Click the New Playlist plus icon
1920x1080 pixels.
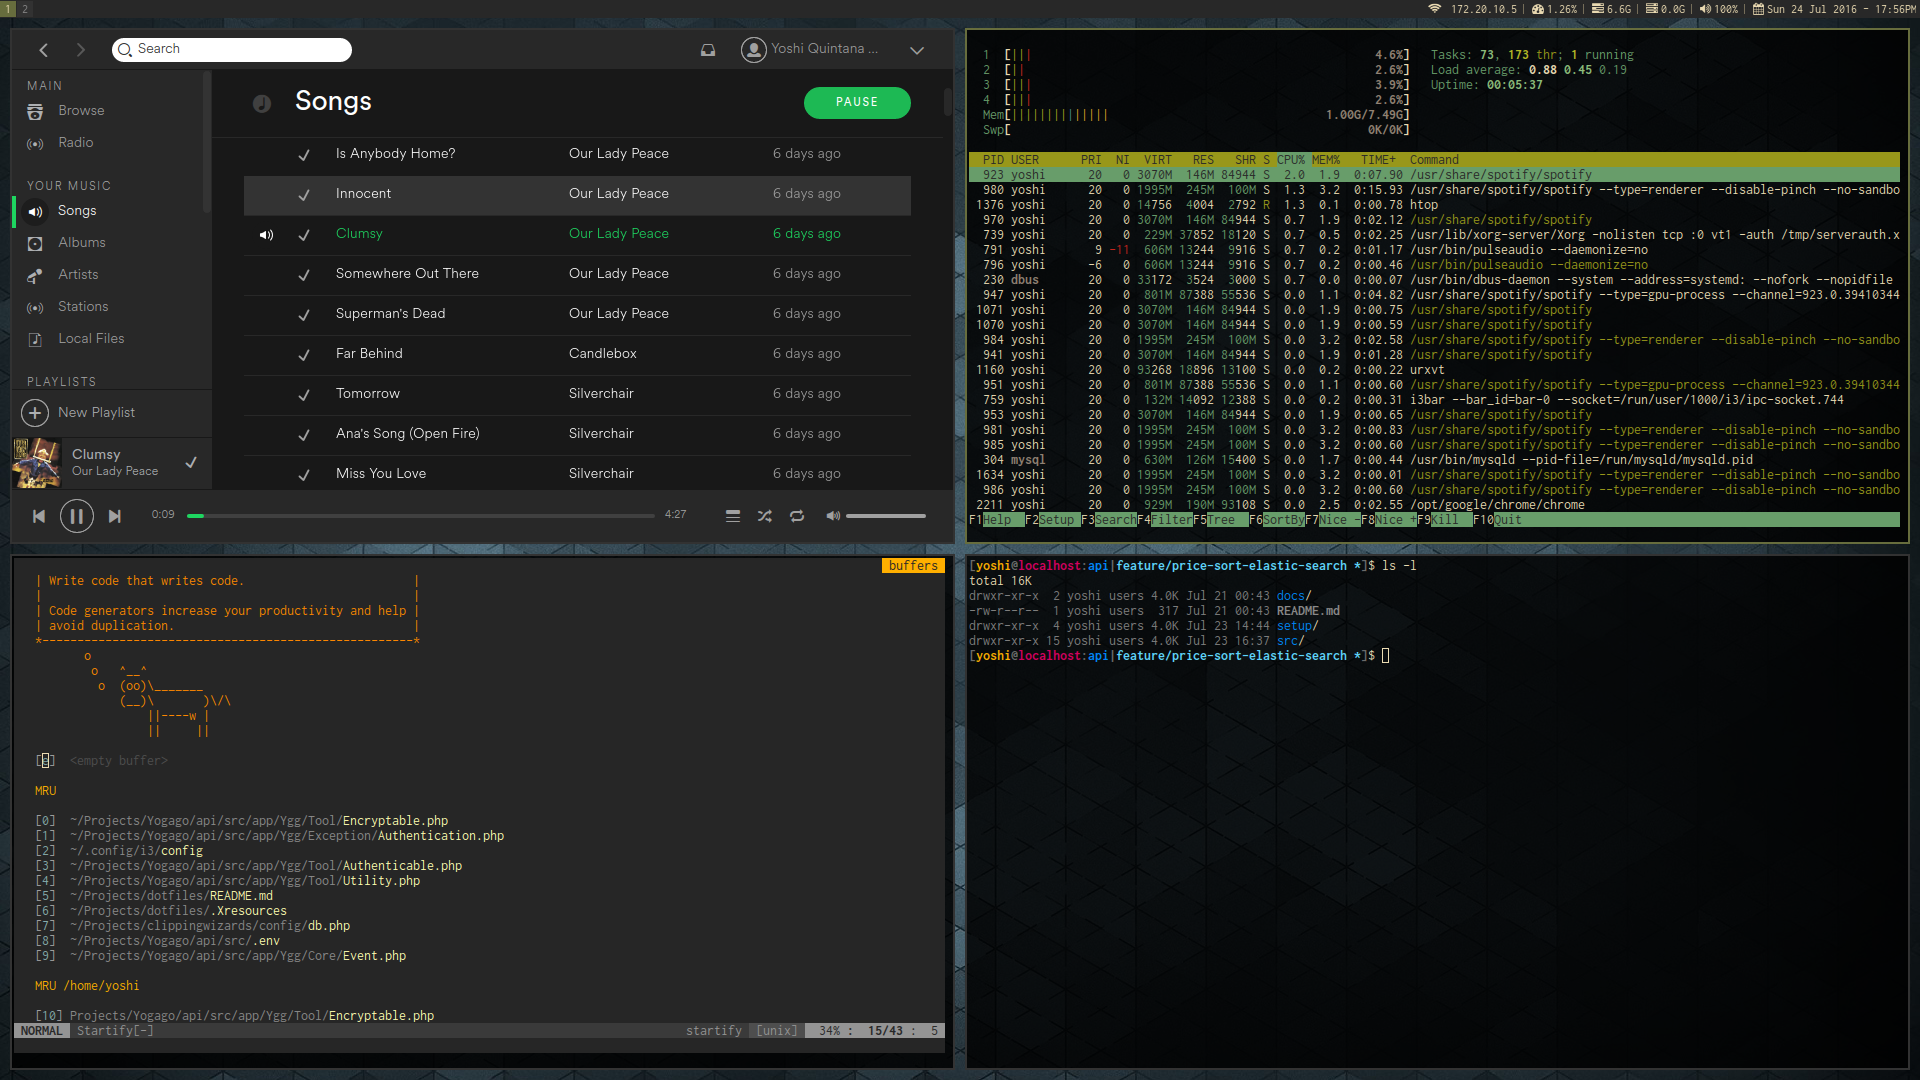tap(35, 413)
